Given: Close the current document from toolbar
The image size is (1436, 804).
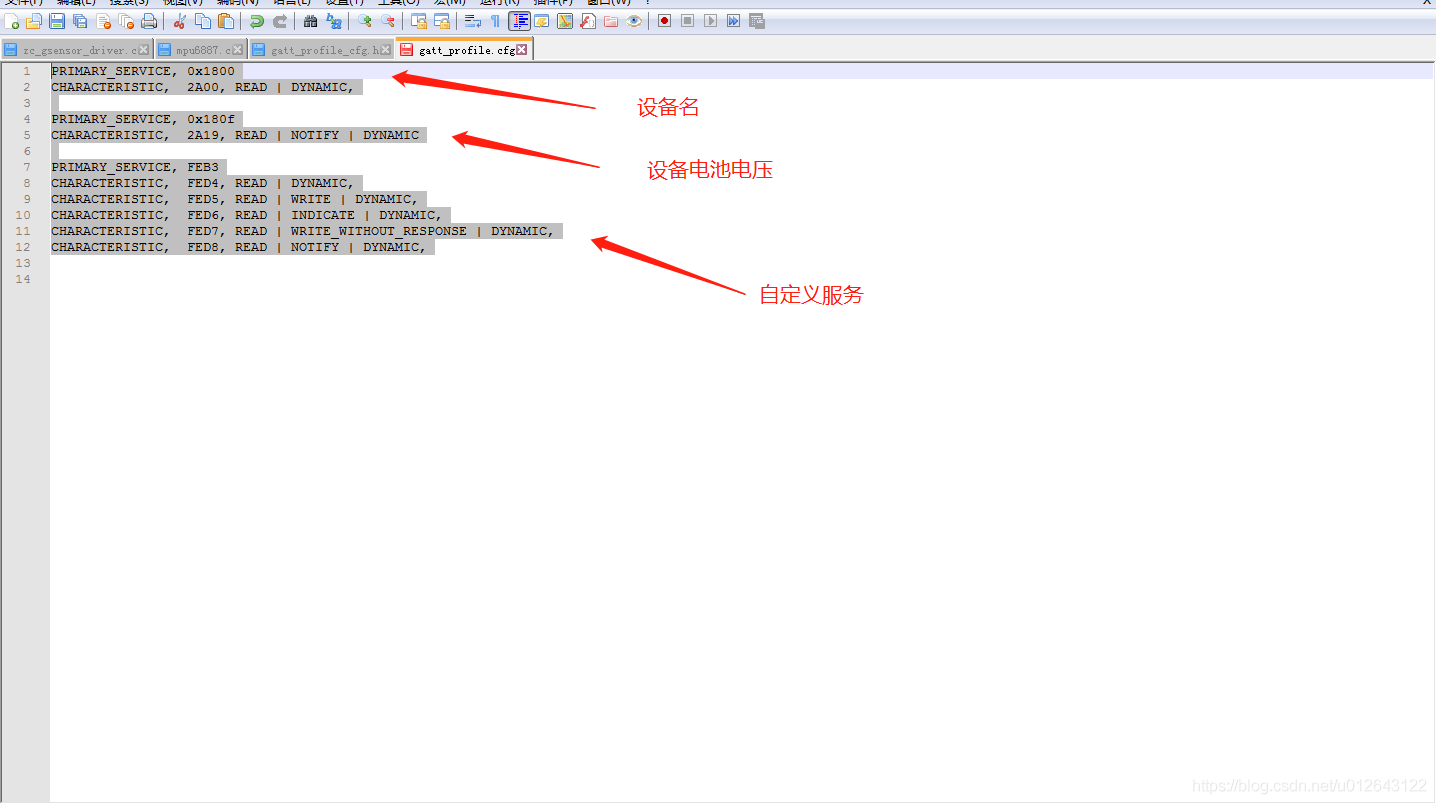Looking at the screenshot, I should [103, 21].
